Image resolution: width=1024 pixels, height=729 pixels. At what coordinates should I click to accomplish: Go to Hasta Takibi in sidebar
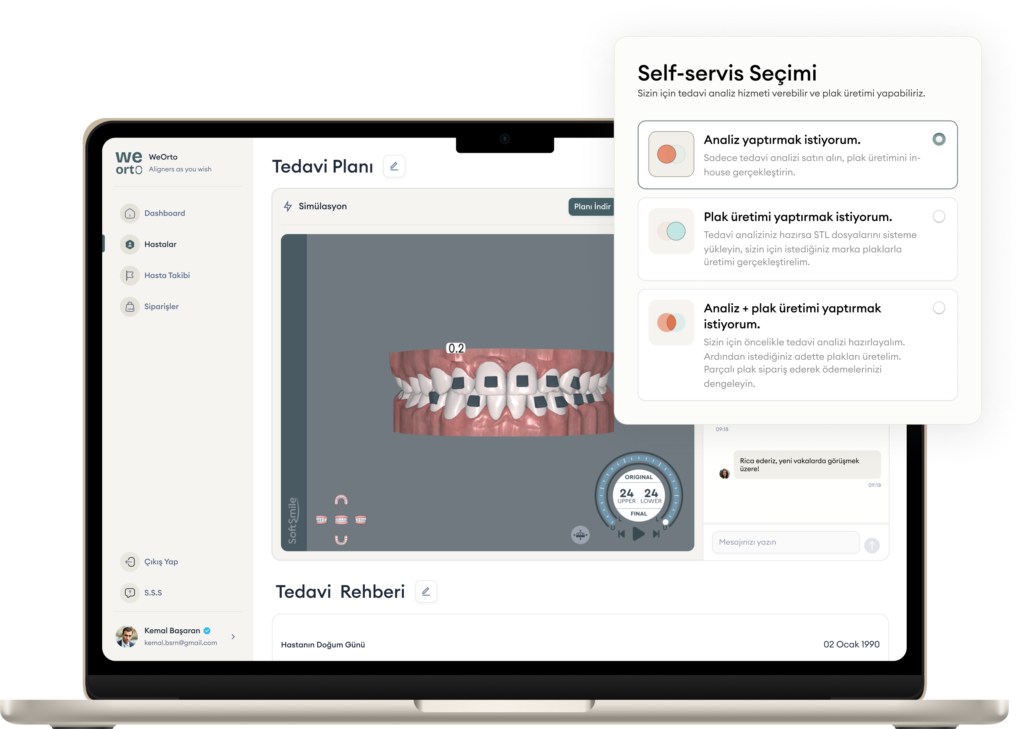click(166, 275)
